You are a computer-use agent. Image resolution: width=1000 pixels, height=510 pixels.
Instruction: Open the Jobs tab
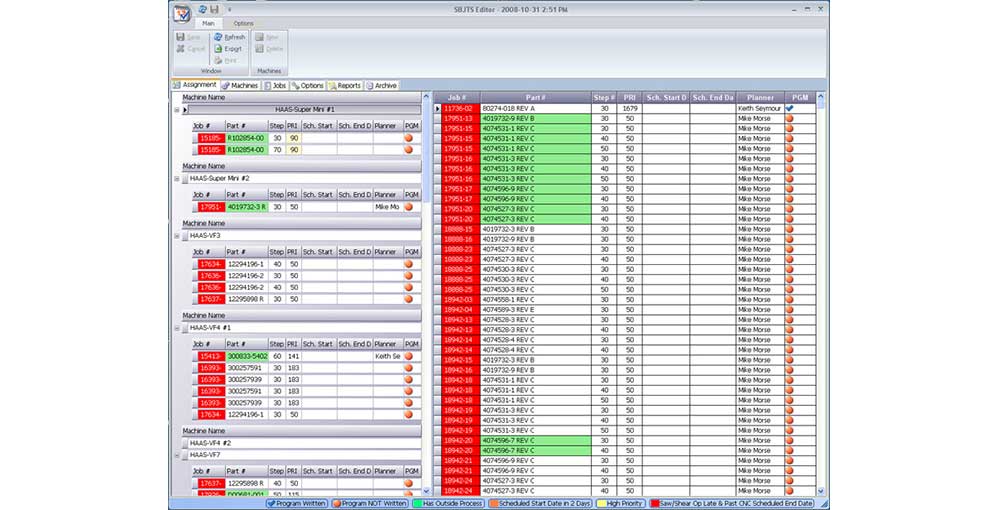coord(276,85)
